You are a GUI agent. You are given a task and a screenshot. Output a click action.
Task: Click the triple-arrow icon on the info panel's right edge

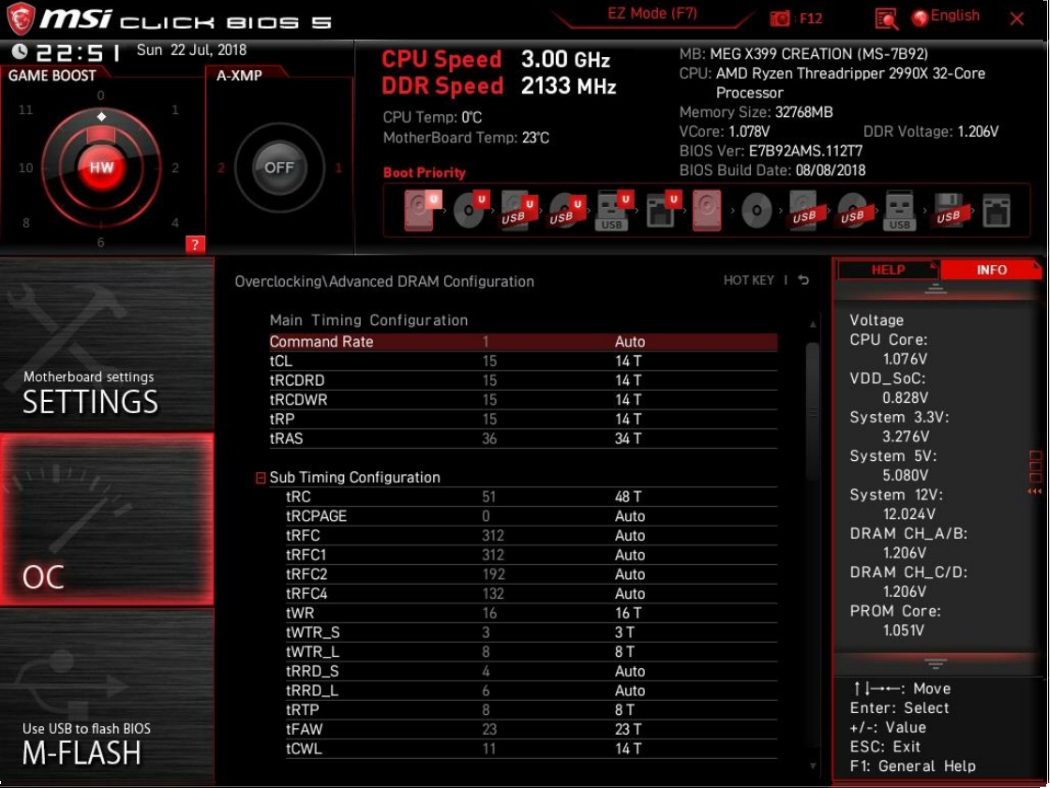pyautogui.click(x=1035, y=491)
